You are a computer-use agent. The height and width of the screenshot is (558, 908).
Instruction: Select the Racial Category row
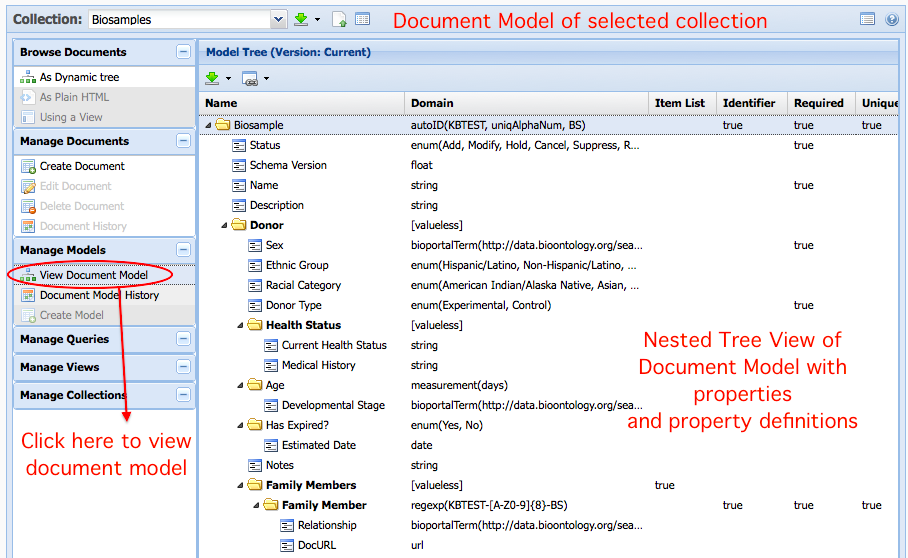(x=549, y=285)
